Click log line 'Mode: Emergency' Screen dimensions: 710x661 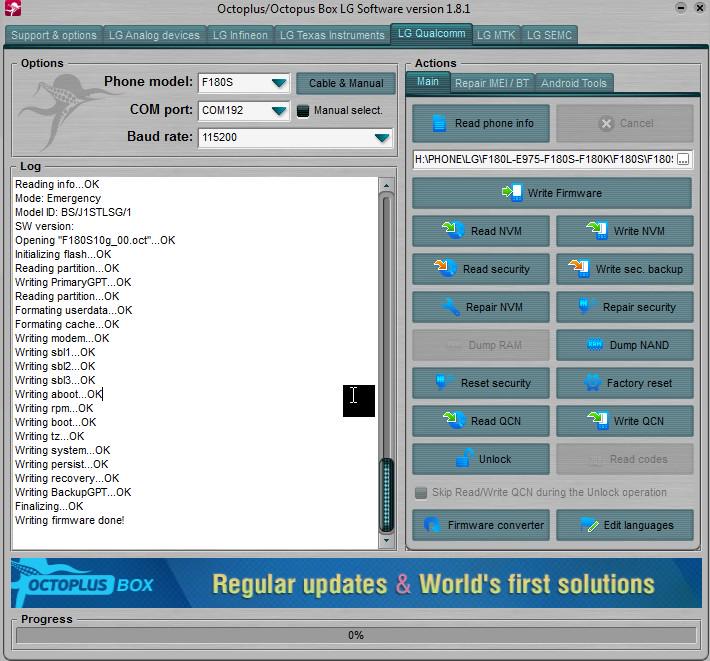click(58, 198)
